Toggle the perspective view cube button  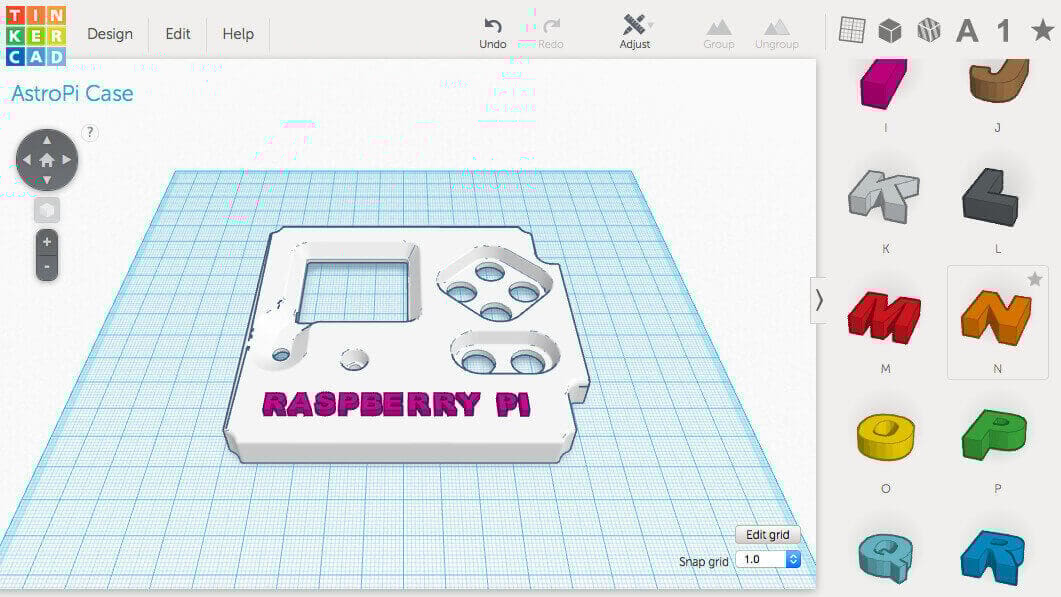tap(47, 210)
